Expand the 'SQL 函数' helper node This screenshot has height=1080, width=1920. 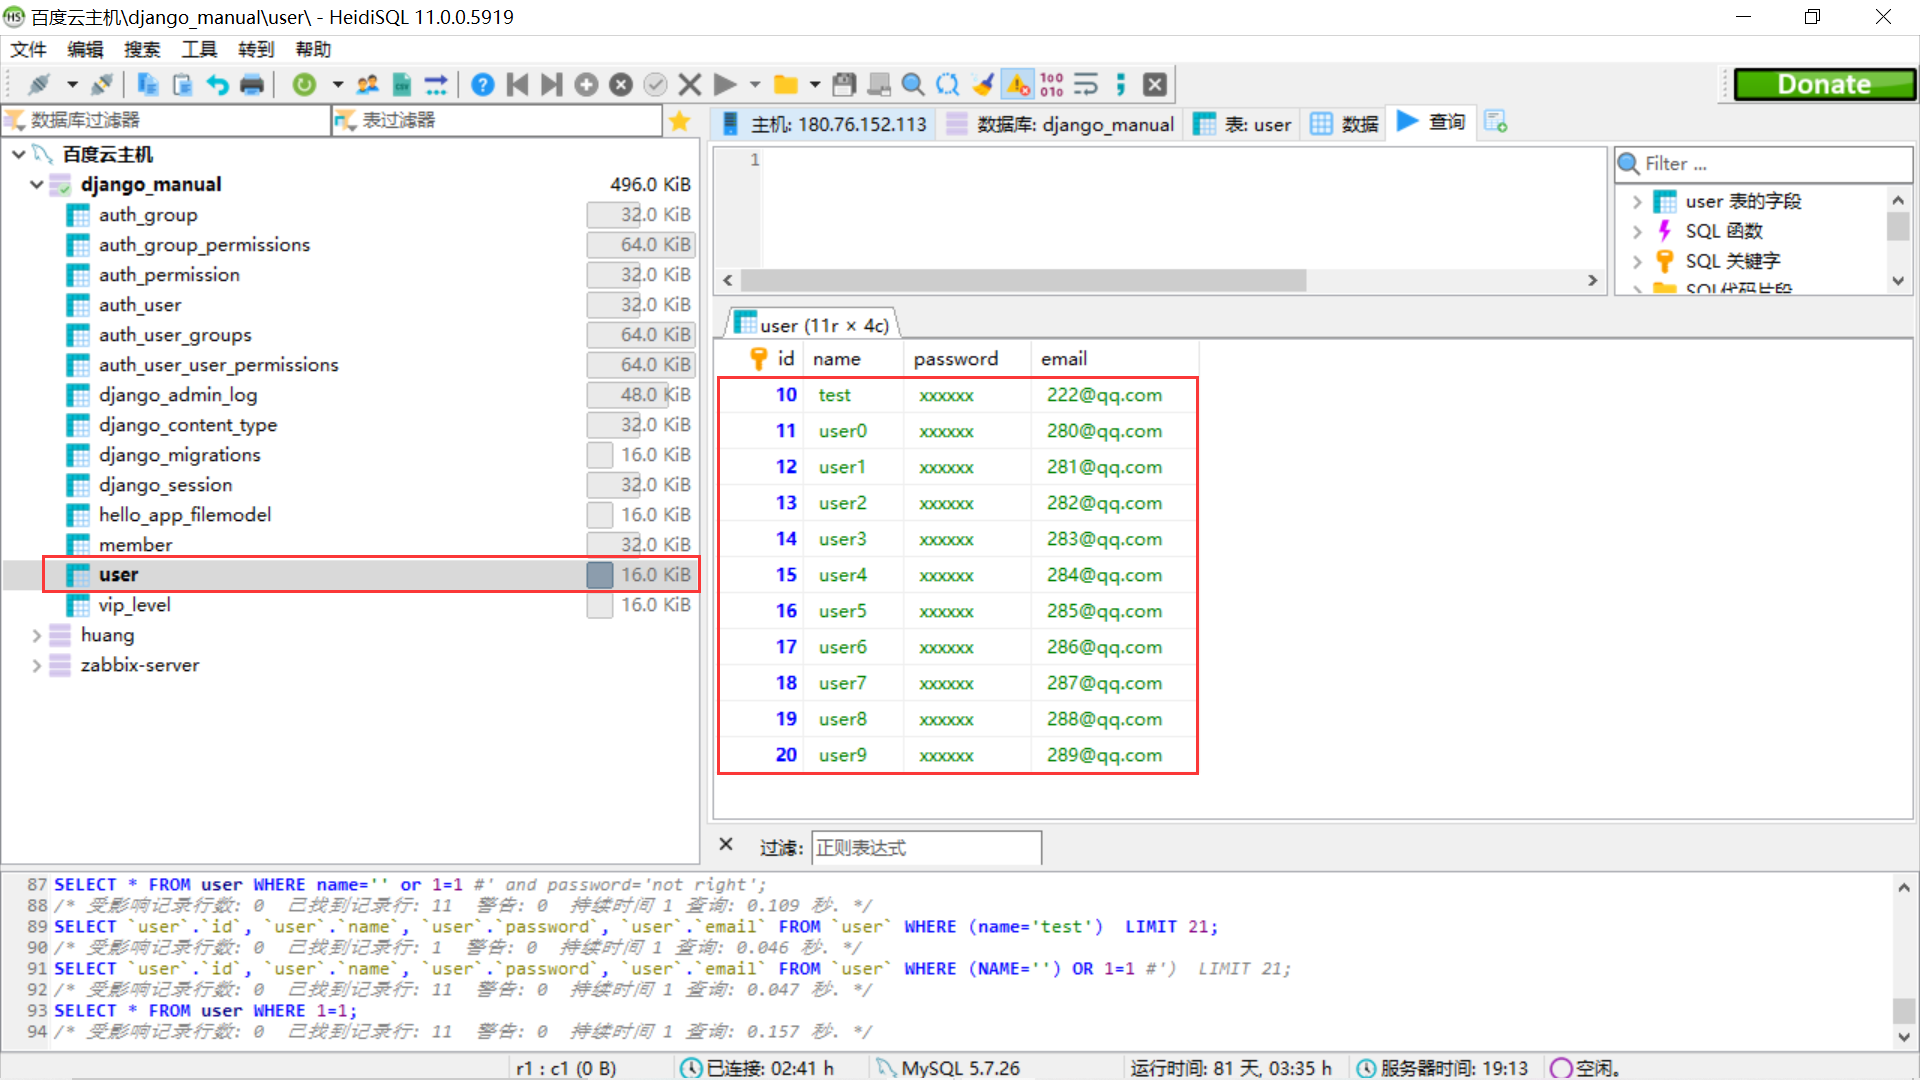(1637, 232)
